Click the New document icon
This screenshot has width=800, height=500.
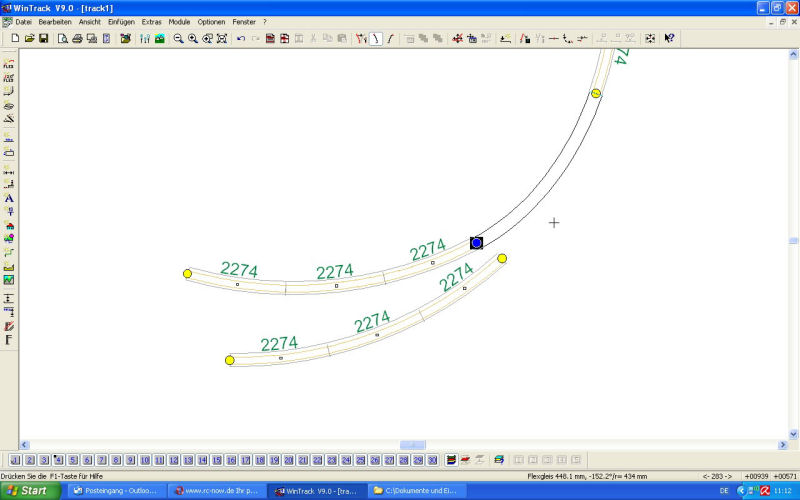(x=15, y=38)
